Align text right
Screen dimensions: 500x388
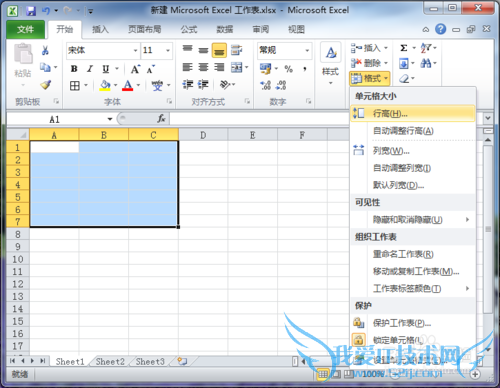click(219, 68)
